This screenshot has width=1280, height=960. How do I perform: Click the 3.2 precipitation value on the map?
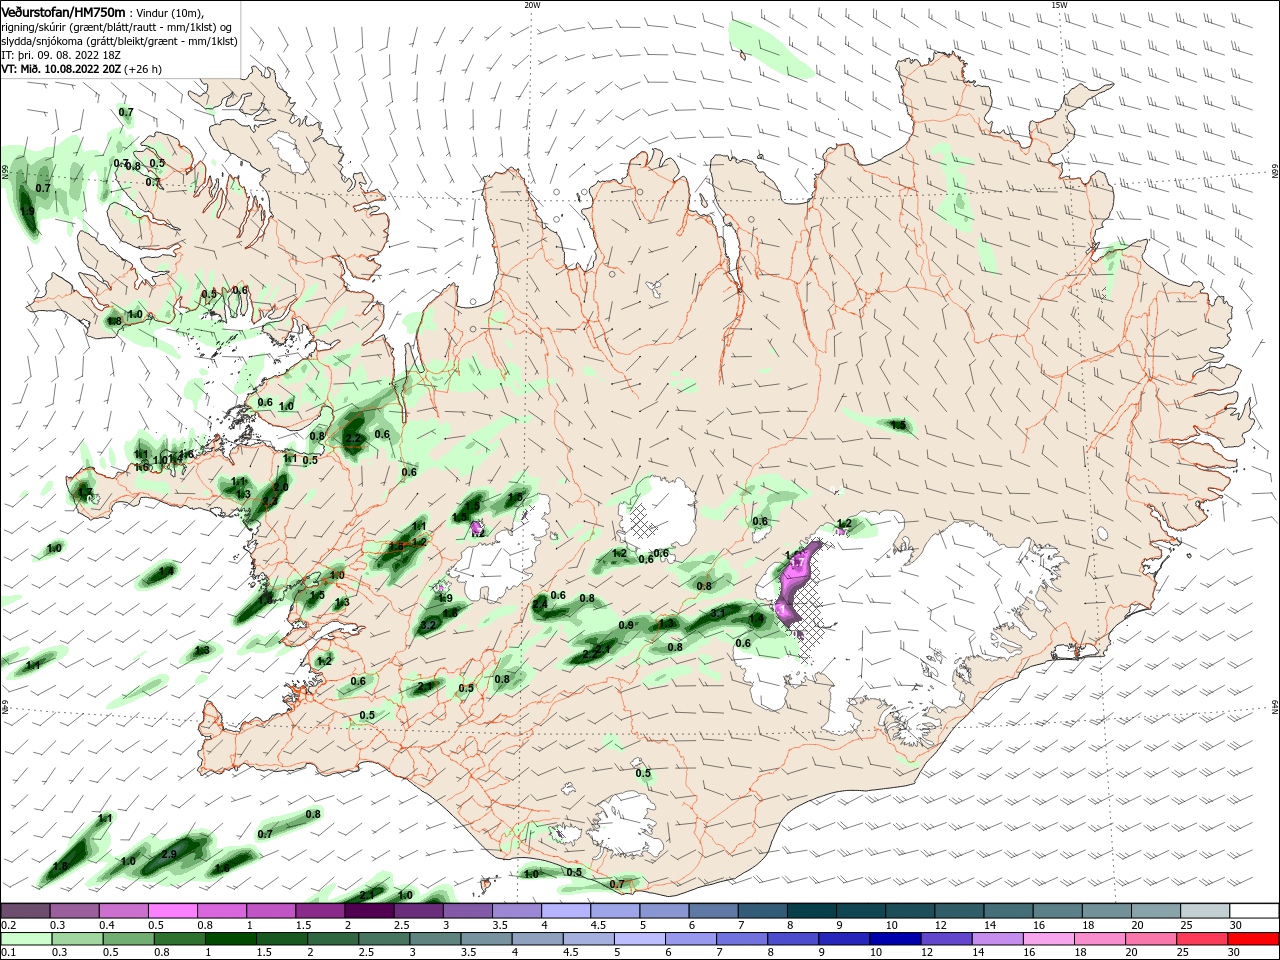428,625
